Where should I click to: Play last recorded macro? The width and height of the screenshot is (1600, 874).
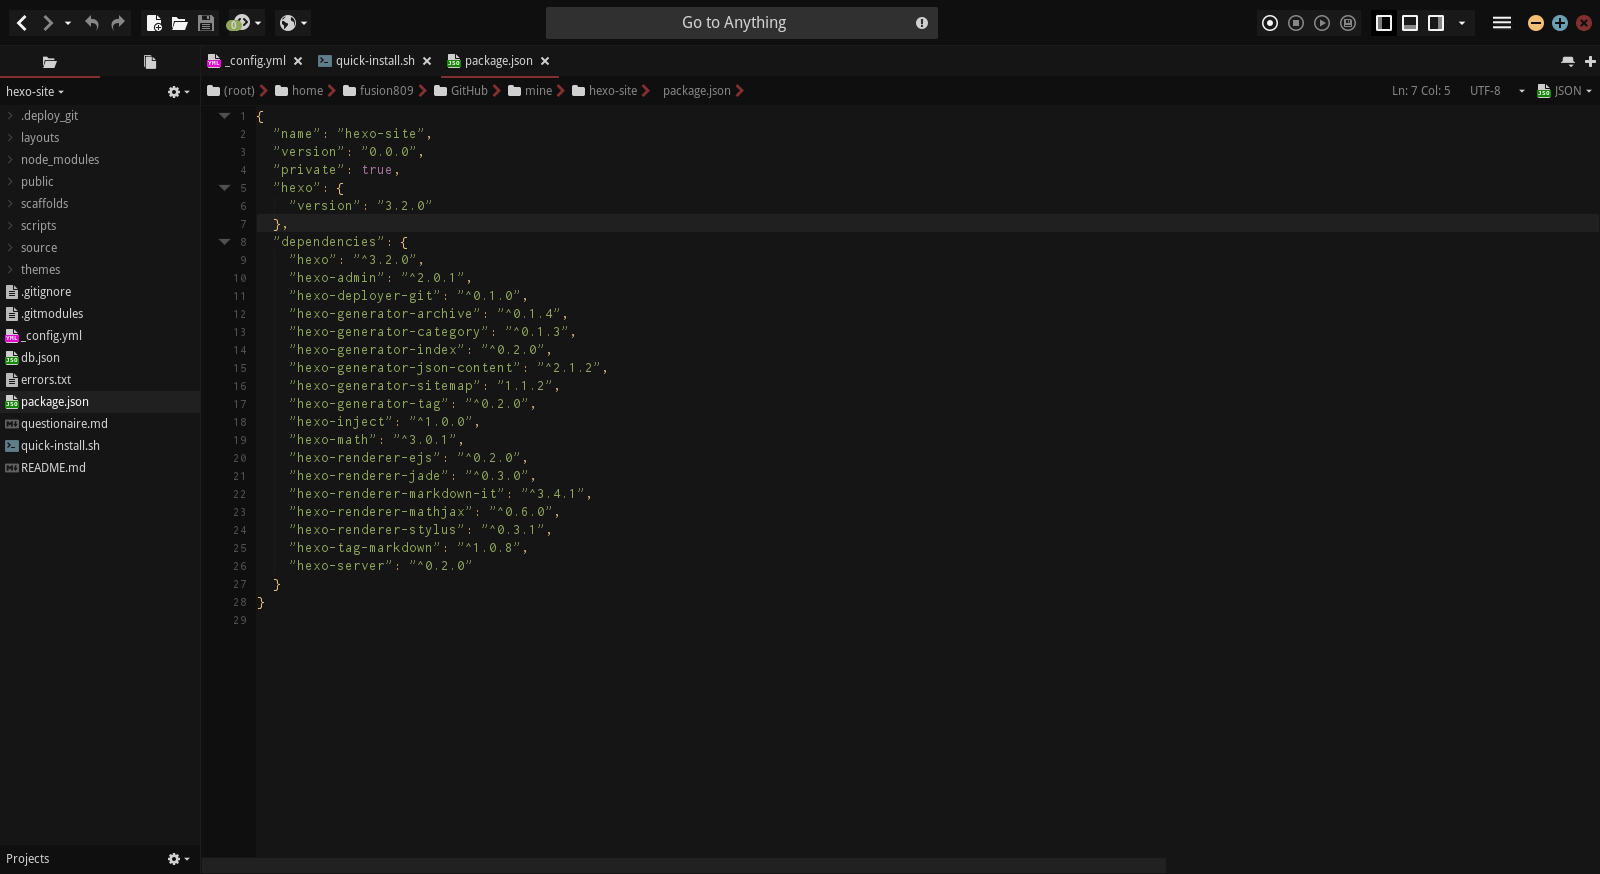1322,22
